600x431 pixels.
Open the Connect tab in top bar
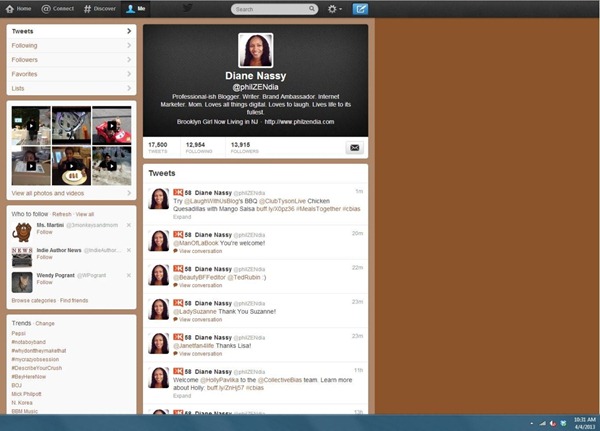(57, 8)
